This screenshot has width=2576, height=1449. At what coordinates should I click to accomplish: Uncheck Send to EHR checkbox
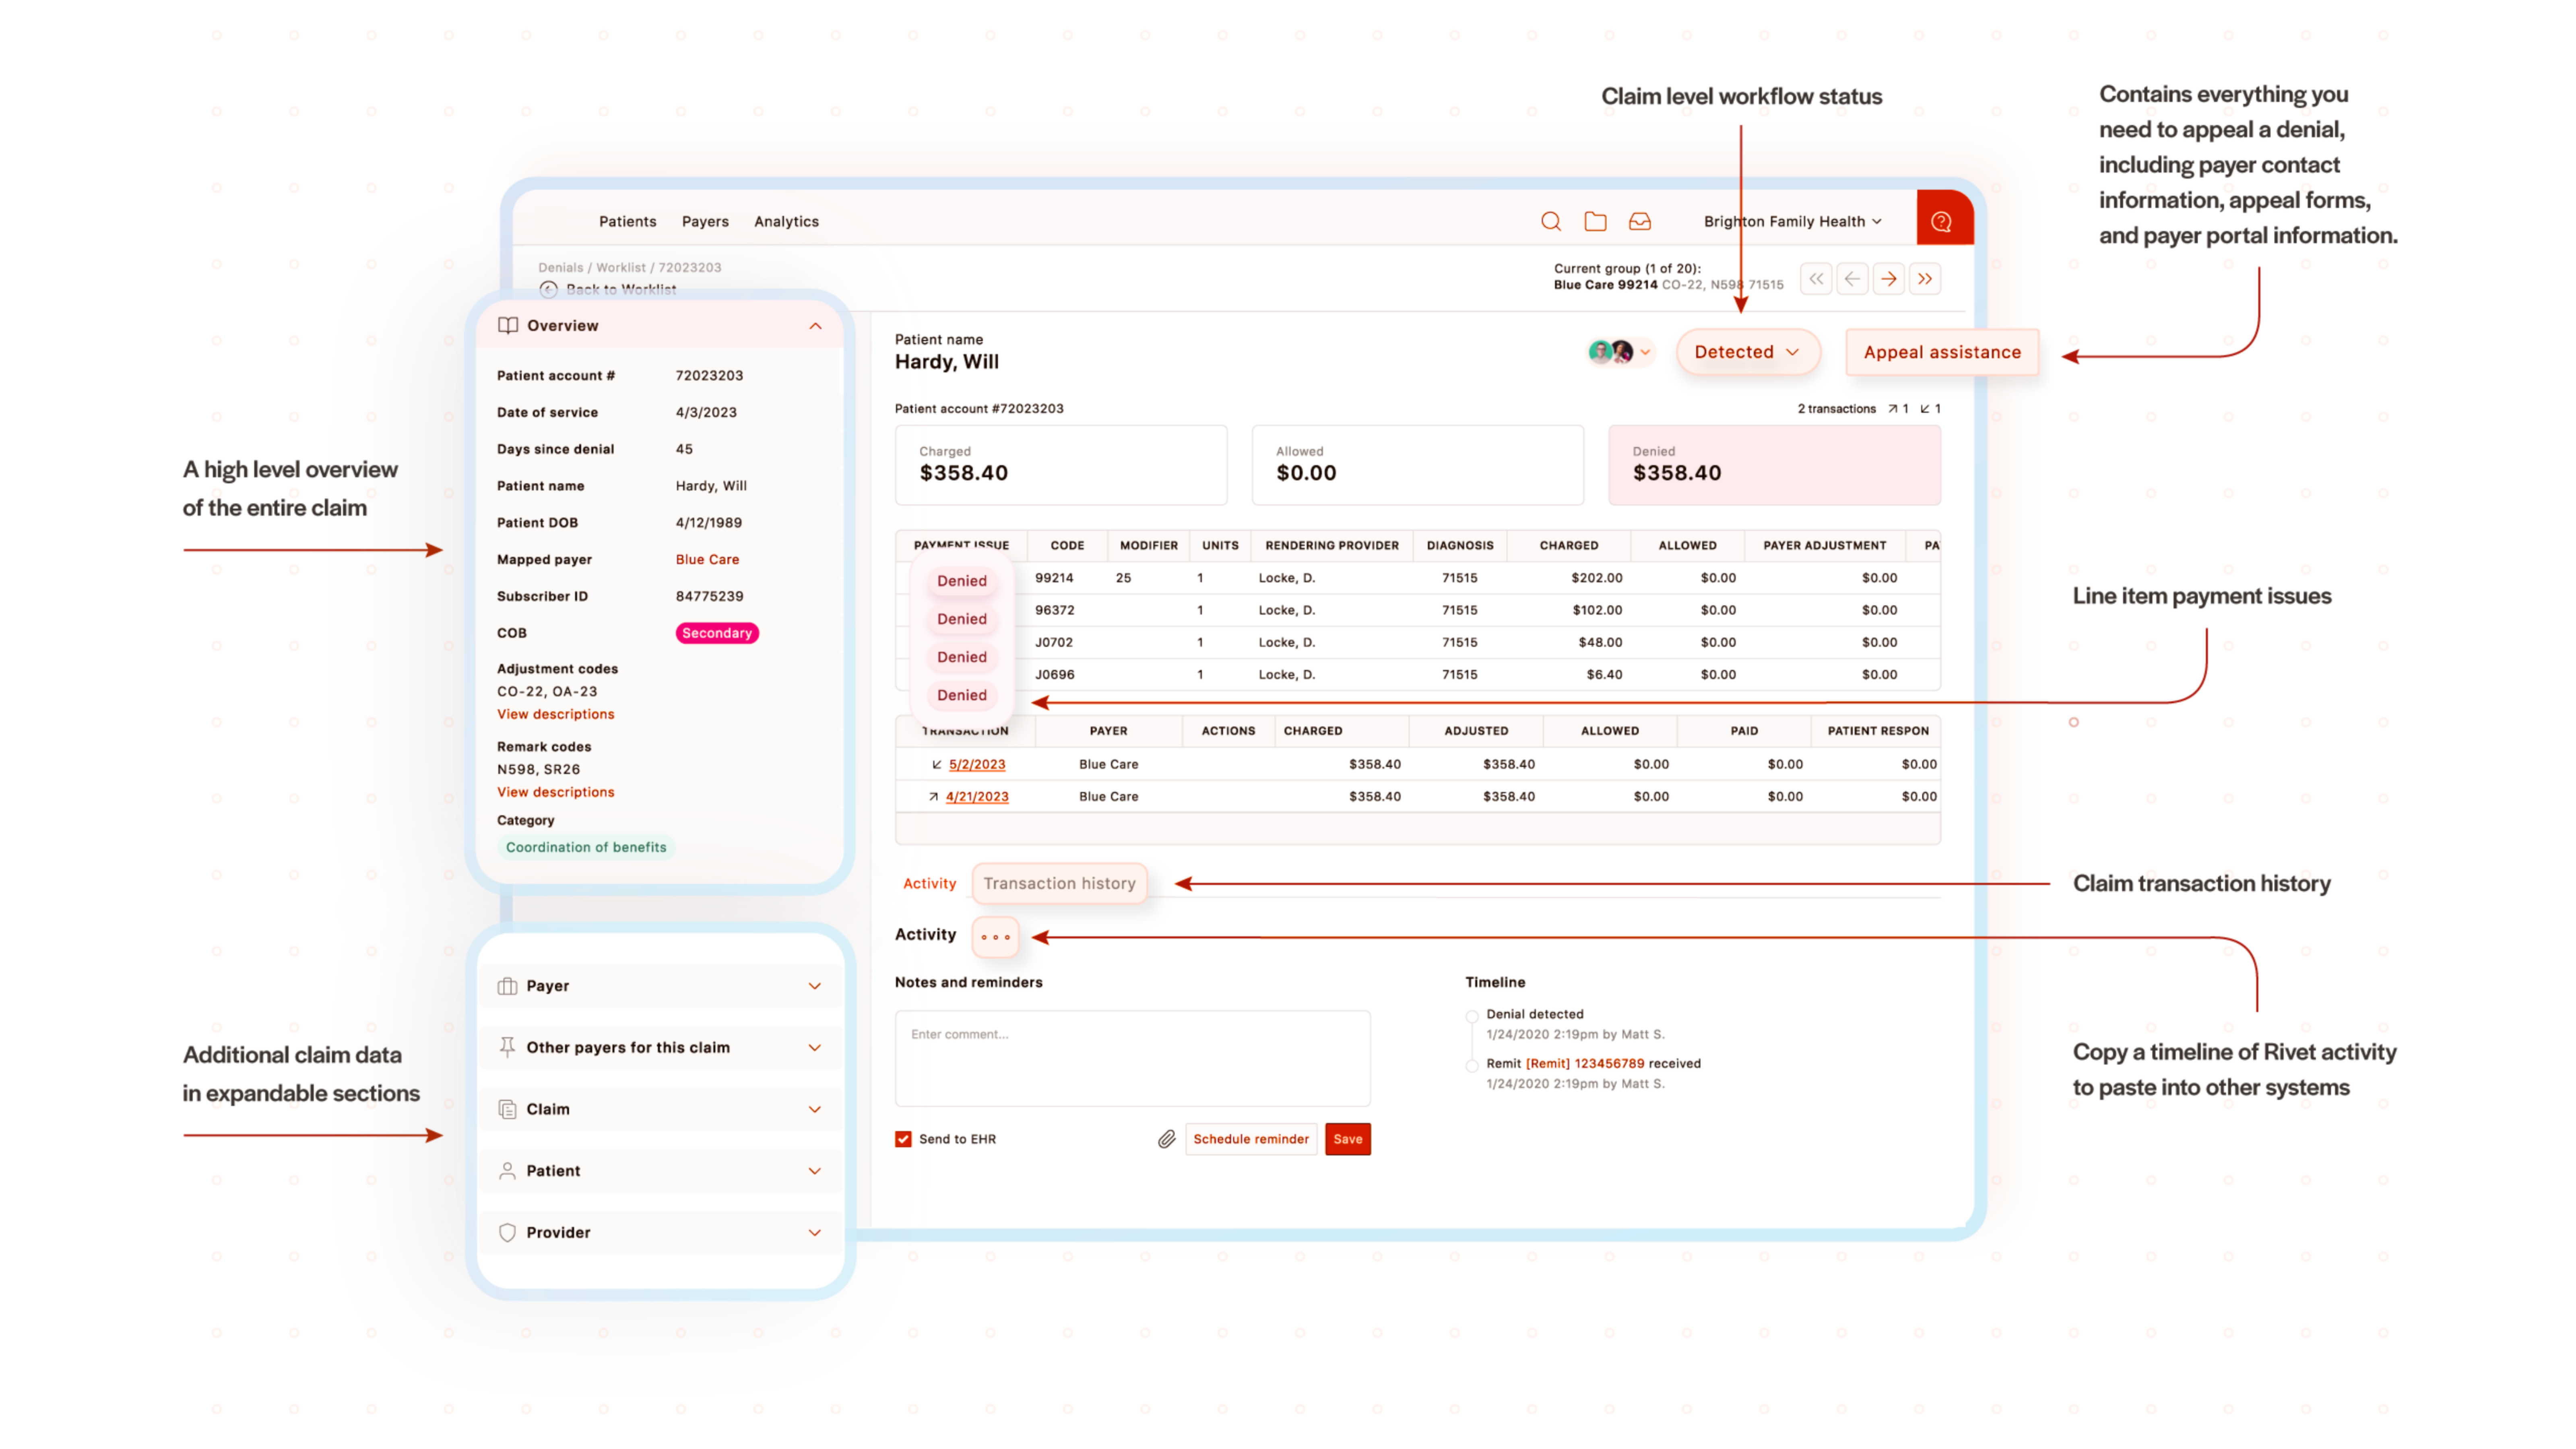(x=903, y=1139)
